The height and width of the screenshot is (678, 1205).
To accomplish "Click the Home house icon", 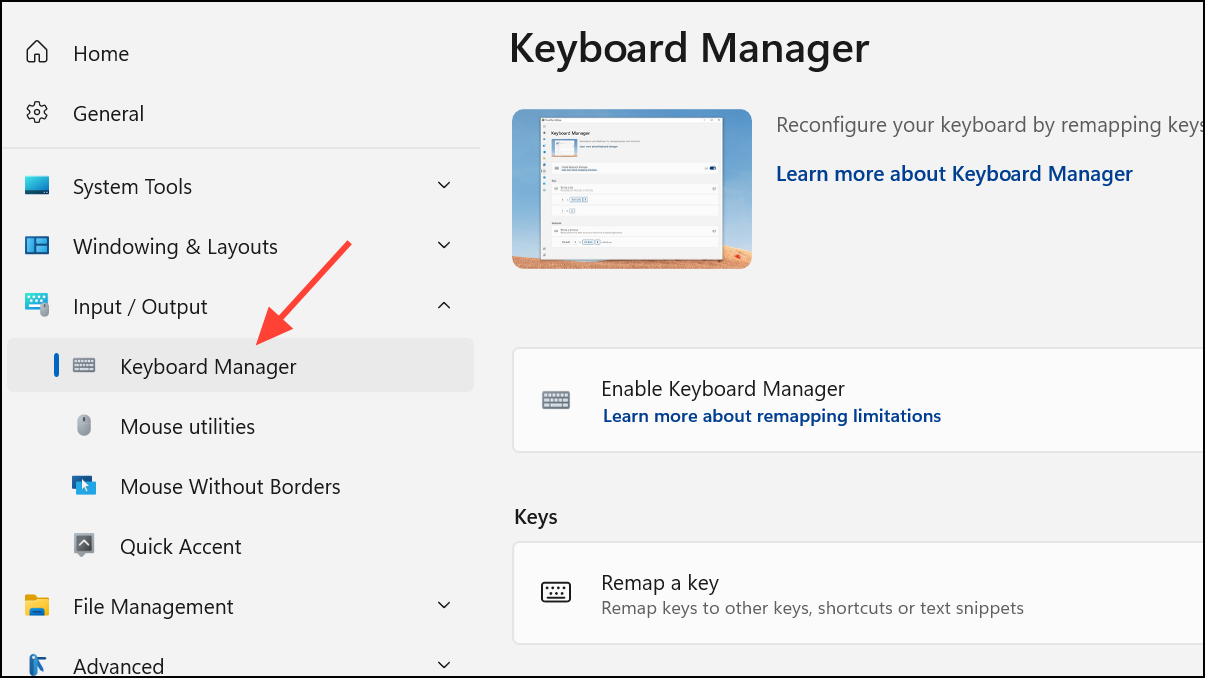I will tap(37, 53).
